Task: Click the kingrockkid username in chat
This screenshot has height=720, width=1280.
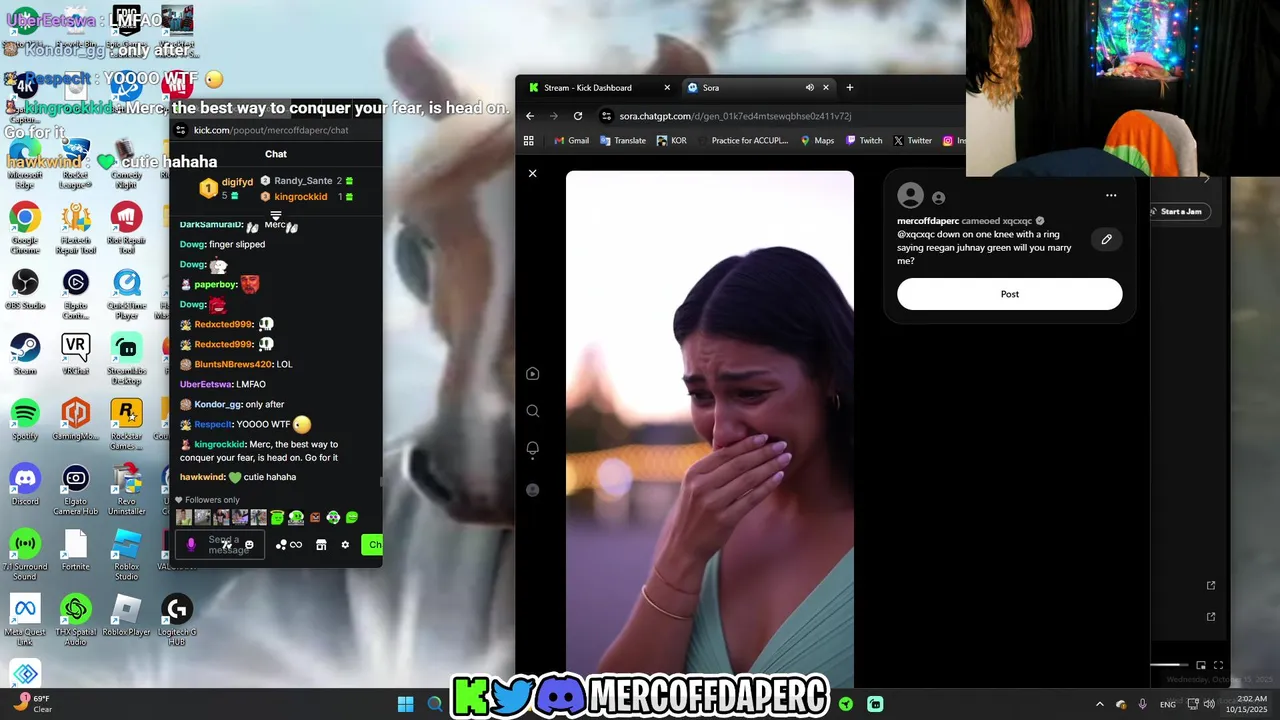Action: [219, 445]
